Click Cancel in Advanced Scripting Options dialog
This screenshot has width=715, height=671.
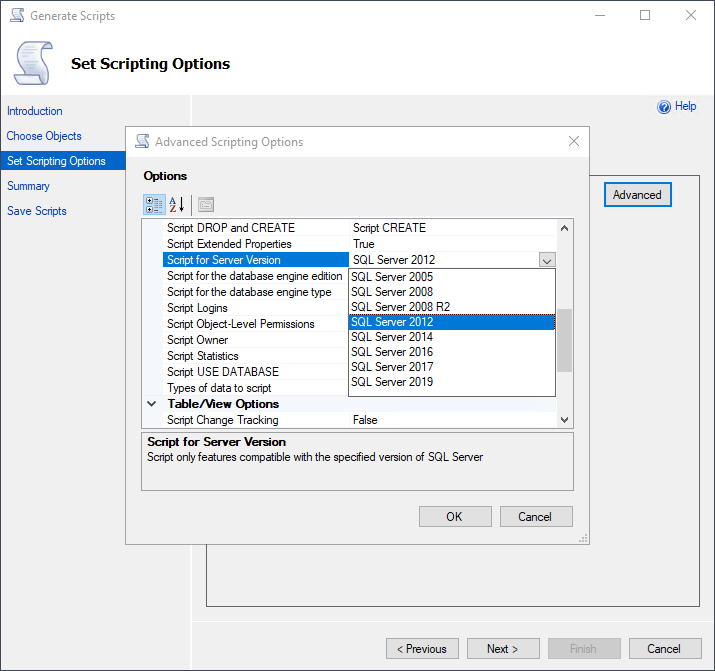(x=536, y=516)
